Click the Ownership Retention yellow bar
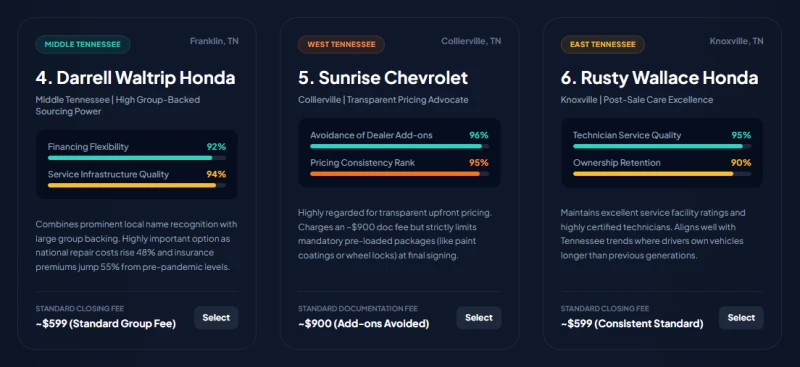 (x=662, y=174)
